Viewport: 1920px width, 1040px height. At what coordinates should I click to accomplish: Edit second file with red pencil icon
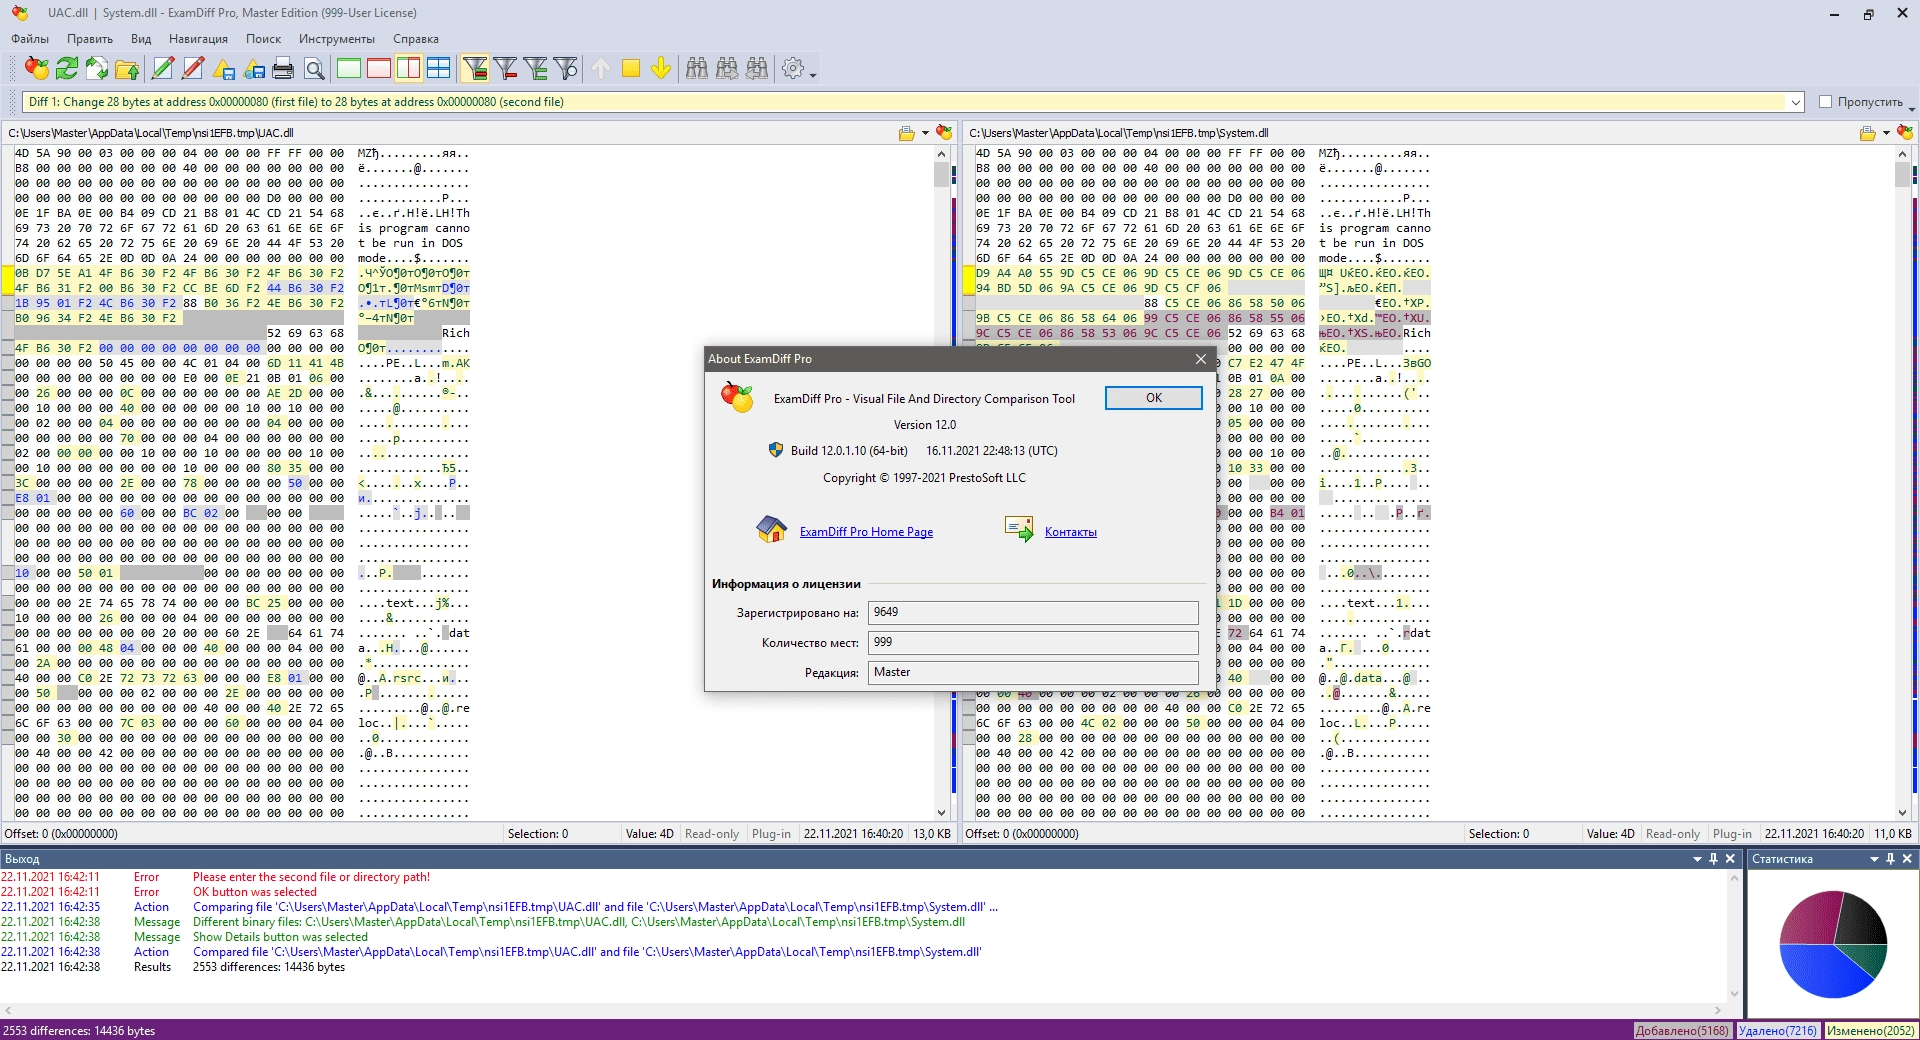(193, 68)
